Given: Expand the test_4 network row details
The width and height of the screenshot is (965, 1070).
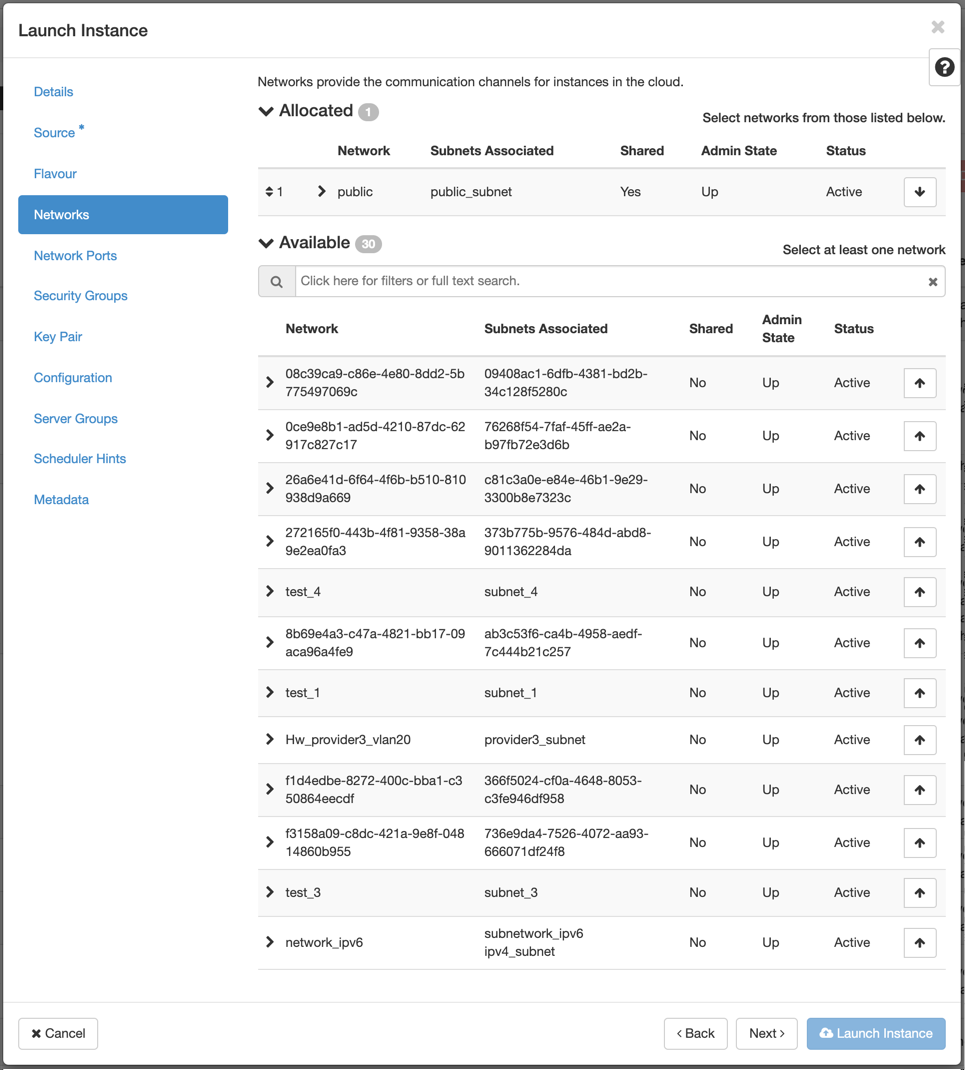Looking at the screenshot, I should (270, 592).
